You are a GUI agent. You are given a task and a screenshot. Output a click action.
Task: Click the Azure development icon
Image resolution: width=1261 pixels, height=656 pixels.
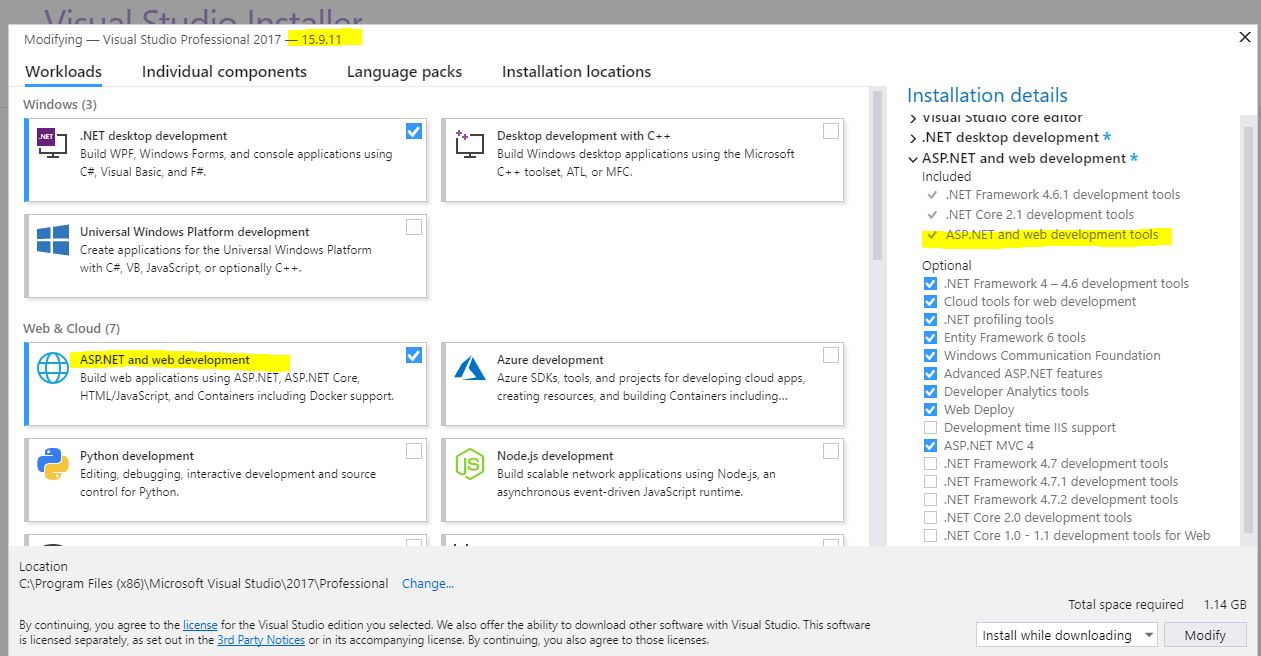pos(469,368)
